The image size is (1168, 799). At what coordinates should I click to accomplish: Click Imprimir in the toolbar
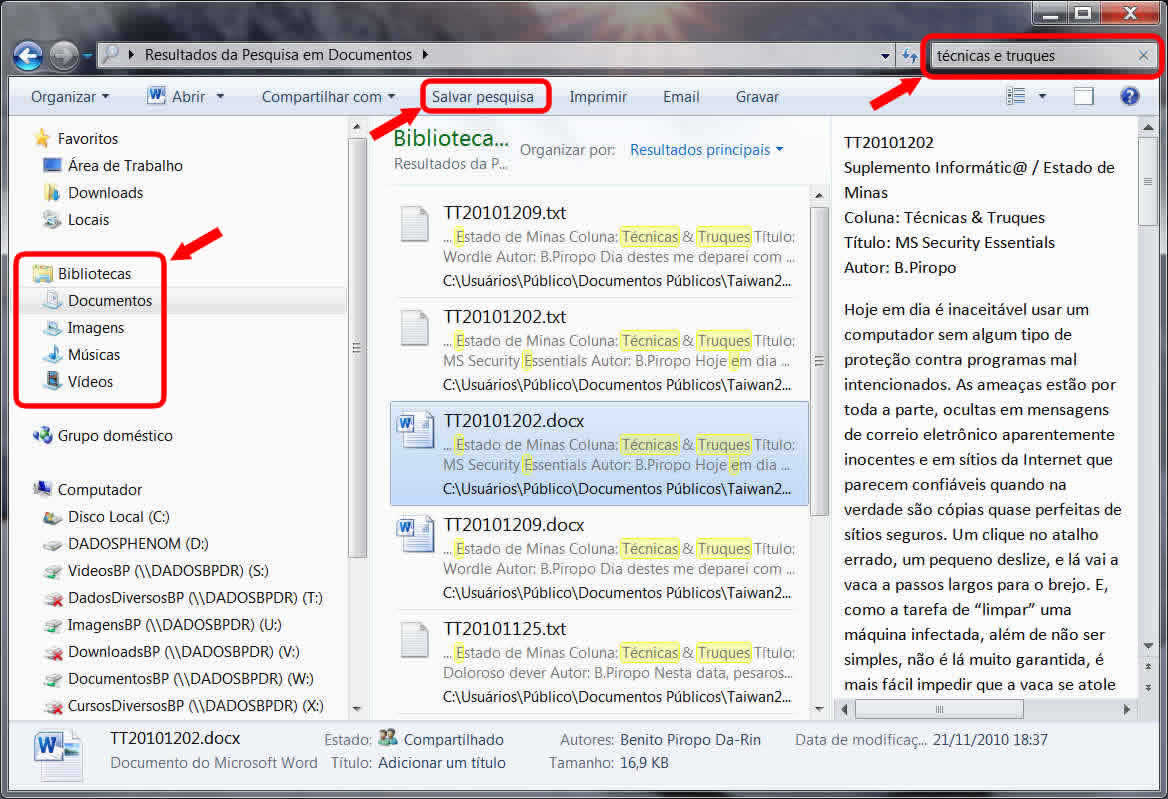coord(598,97)
